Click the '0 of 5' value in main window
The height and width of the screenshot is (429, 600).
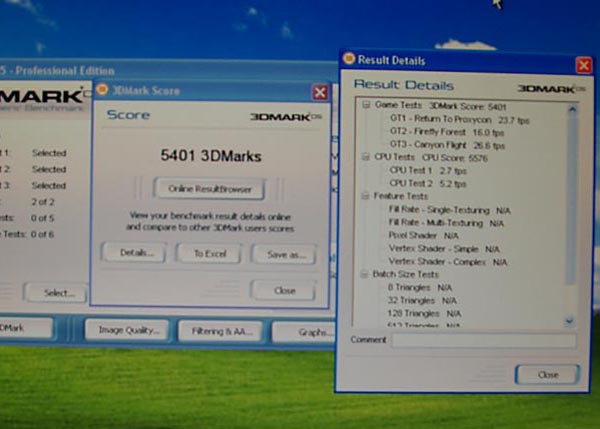pyautogui.click(x=42, y=218)
